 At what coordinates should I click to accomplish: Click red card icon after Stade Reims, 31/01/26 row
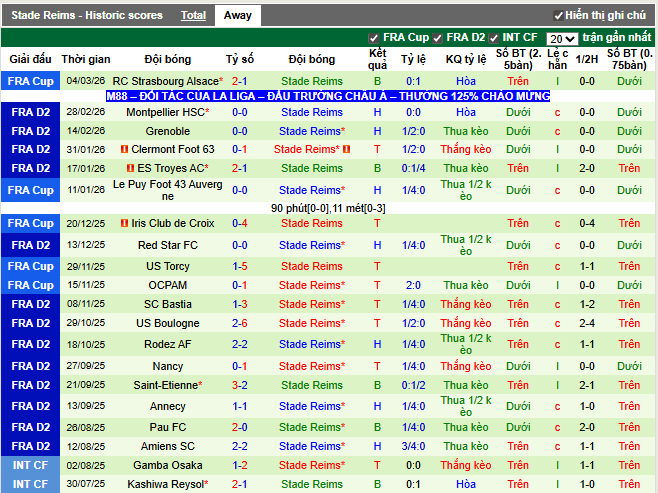[346, 150]
